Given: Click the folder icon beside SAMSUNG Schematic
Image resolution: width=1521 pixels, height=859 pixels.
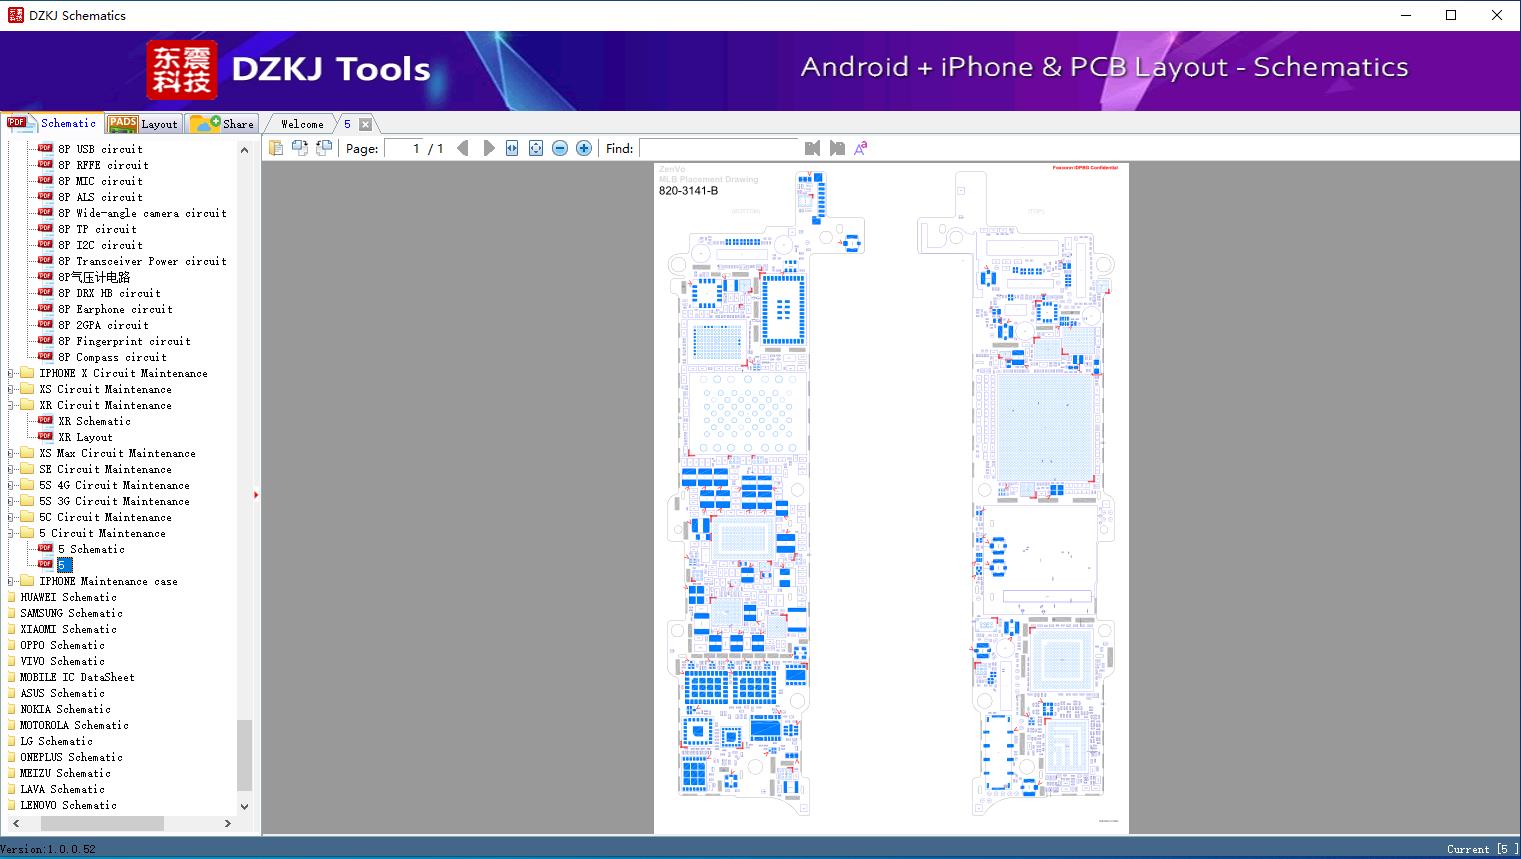Looking at the screenshot, I should pos(11,613).
